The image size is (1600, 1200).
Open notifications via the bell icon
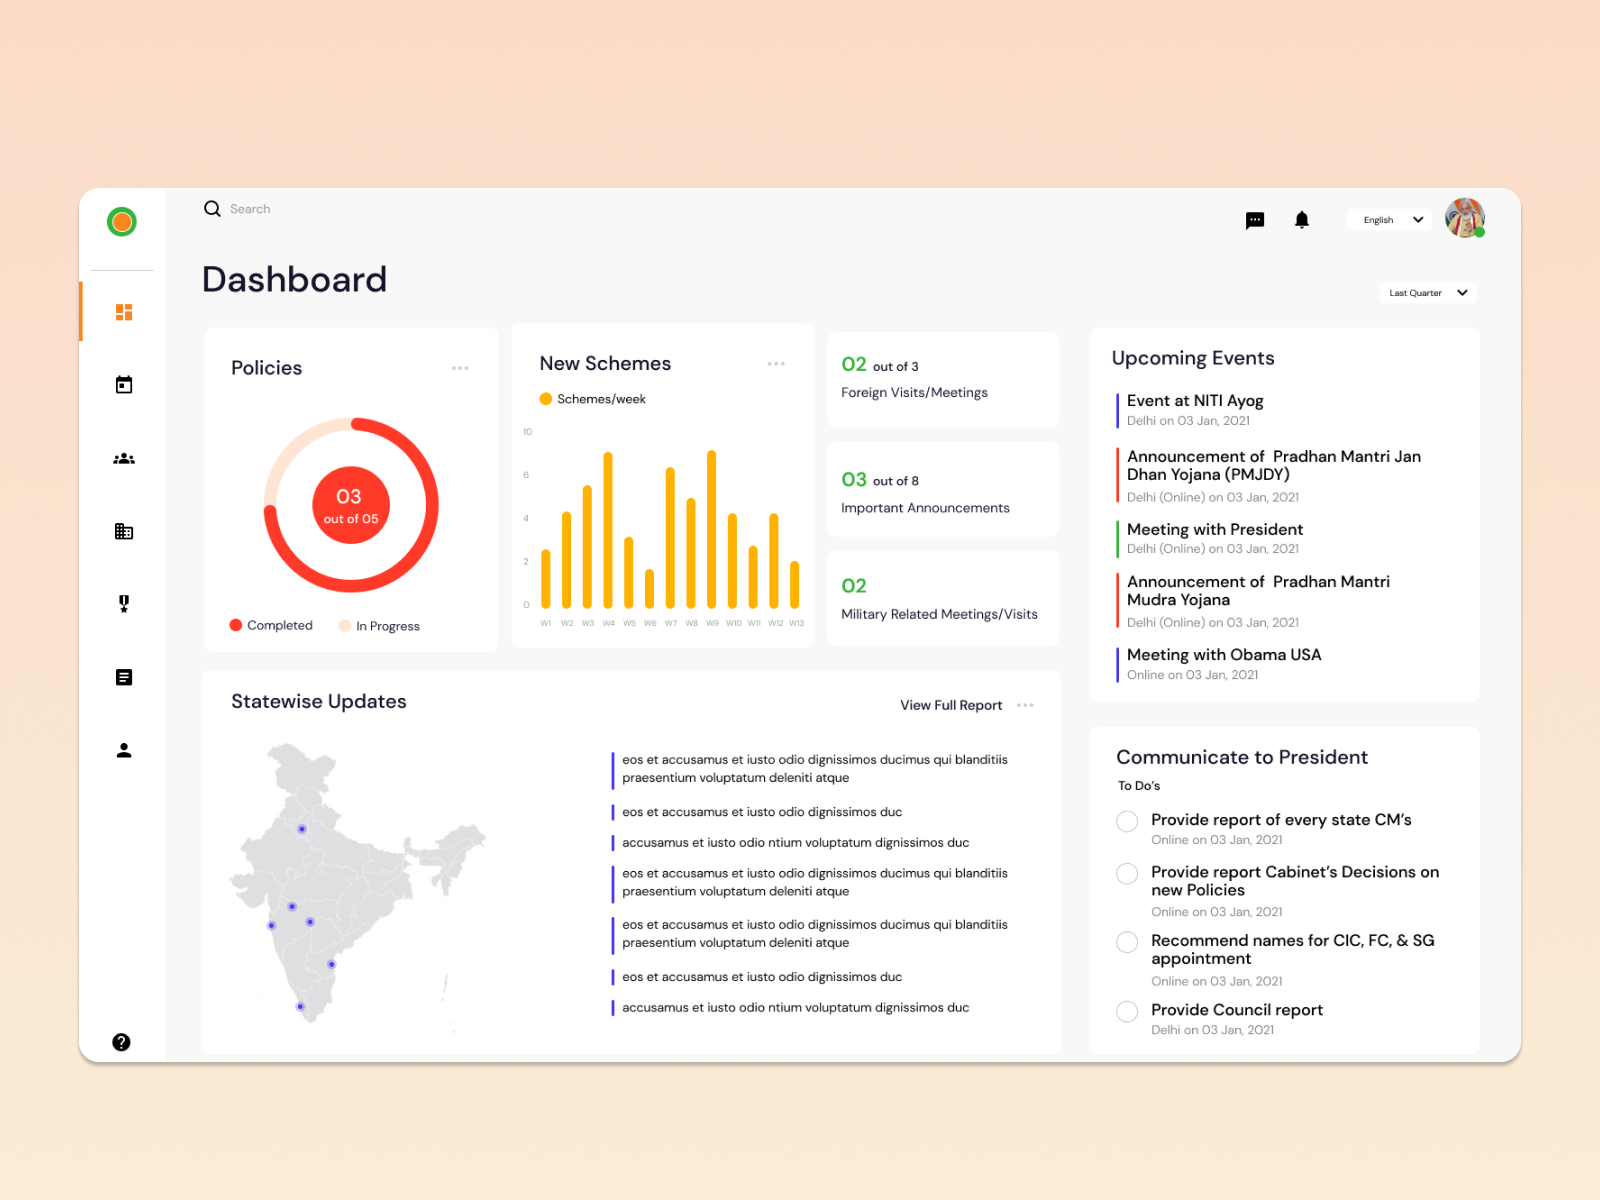coord(1302,219)
